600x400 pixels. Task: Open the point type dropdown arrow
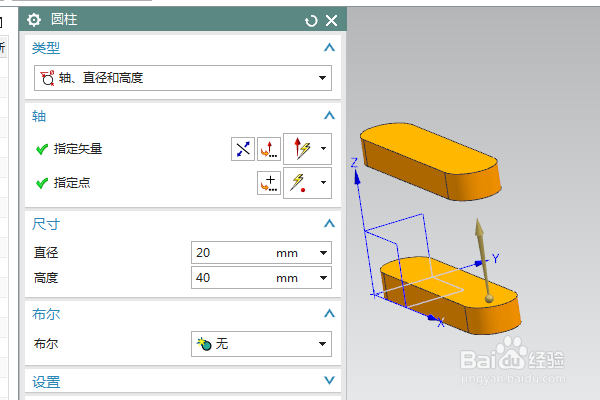tap(324, 183)
